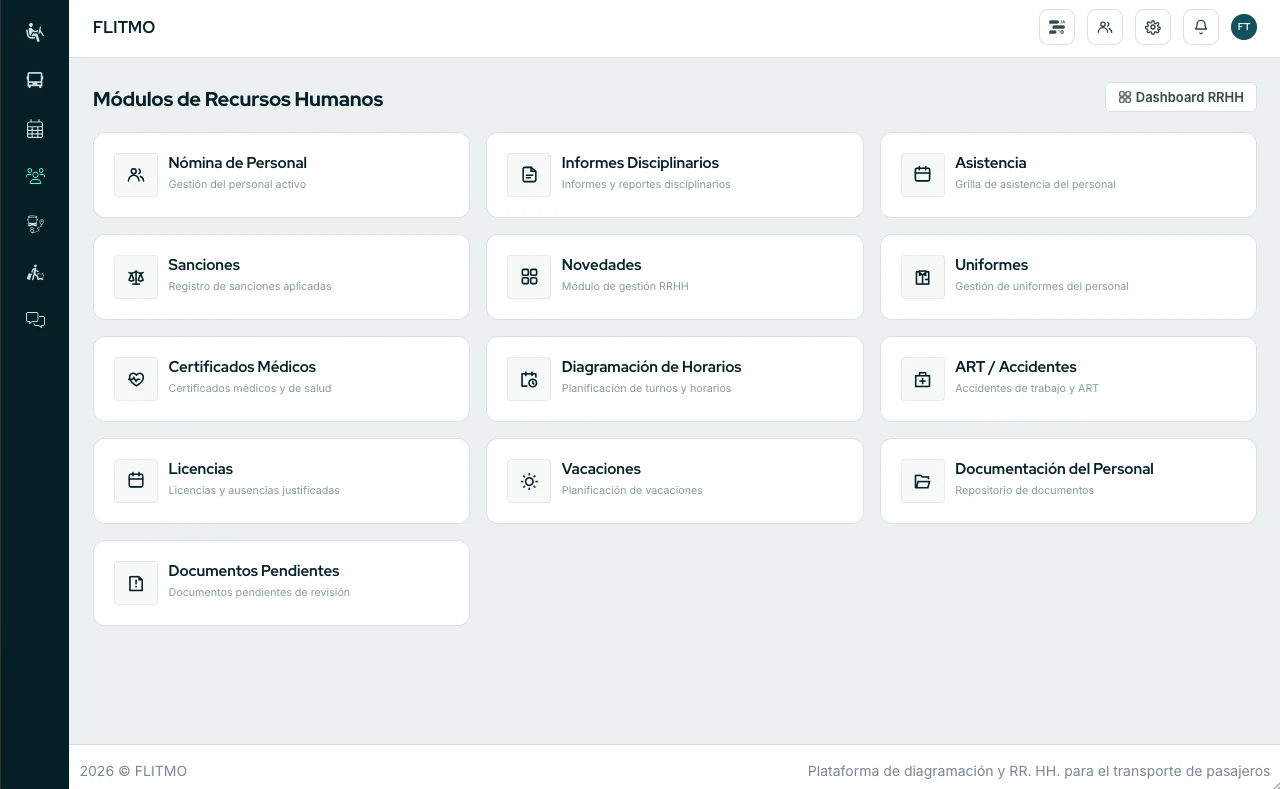Click the users icon in the top bar
This screenshot has width=1280, height=789.
(x=1105, y=27)
